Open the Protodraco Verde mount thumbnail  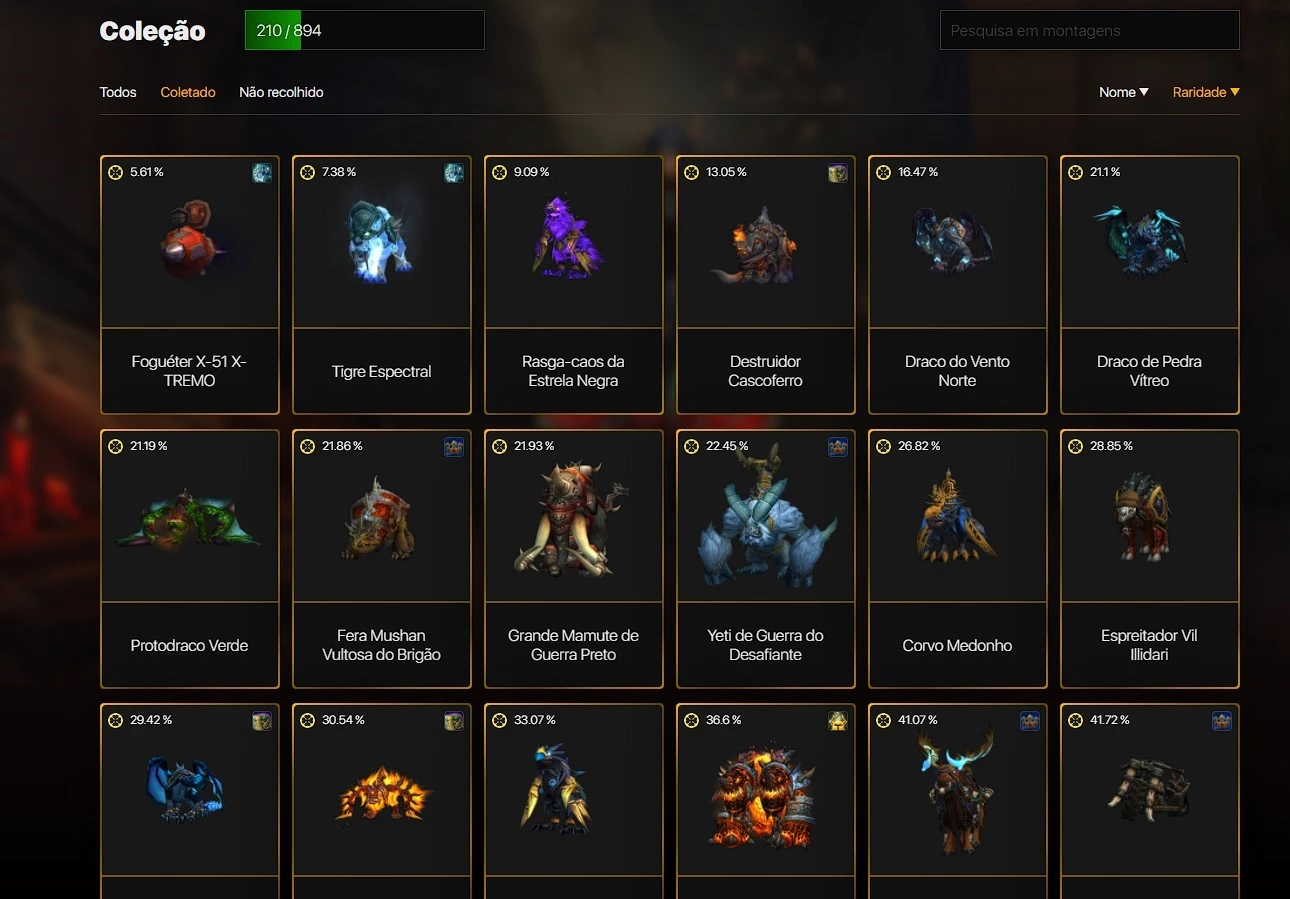pos(190,516)
